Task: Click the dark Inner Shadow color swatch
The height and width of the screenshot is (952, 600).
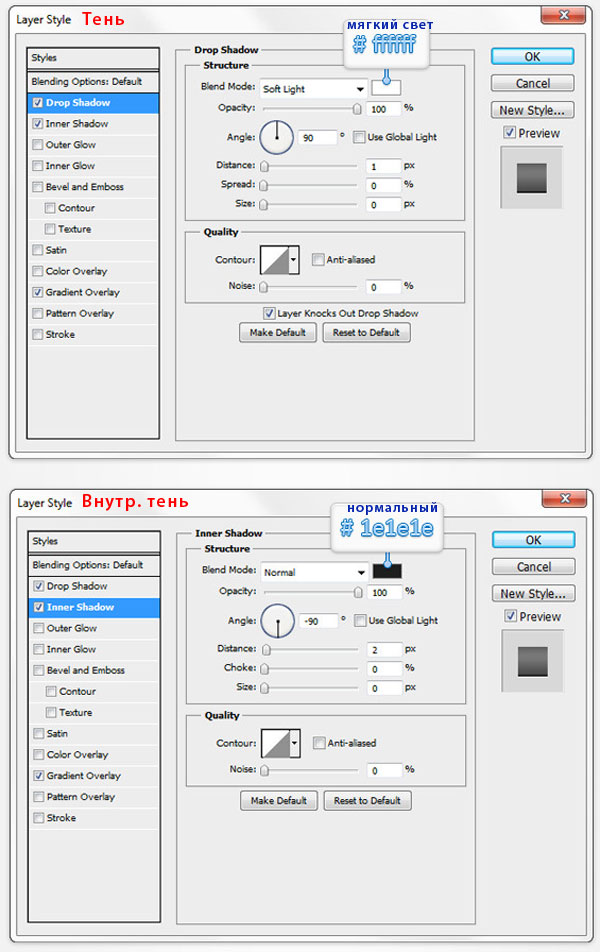Action: point(386,572)
